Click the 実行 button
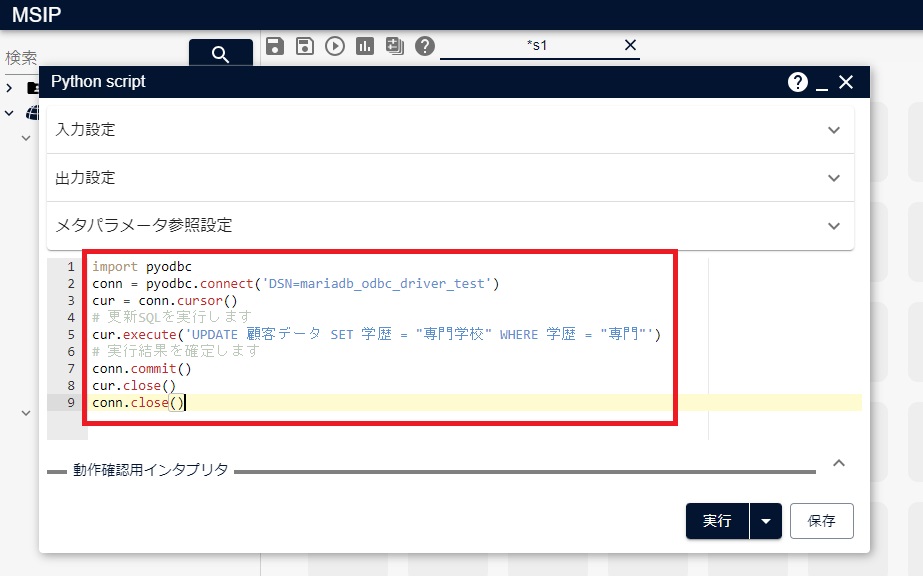The height and width of the screenshot is (576, 923). pyautogui.click(x=717, y=521)
